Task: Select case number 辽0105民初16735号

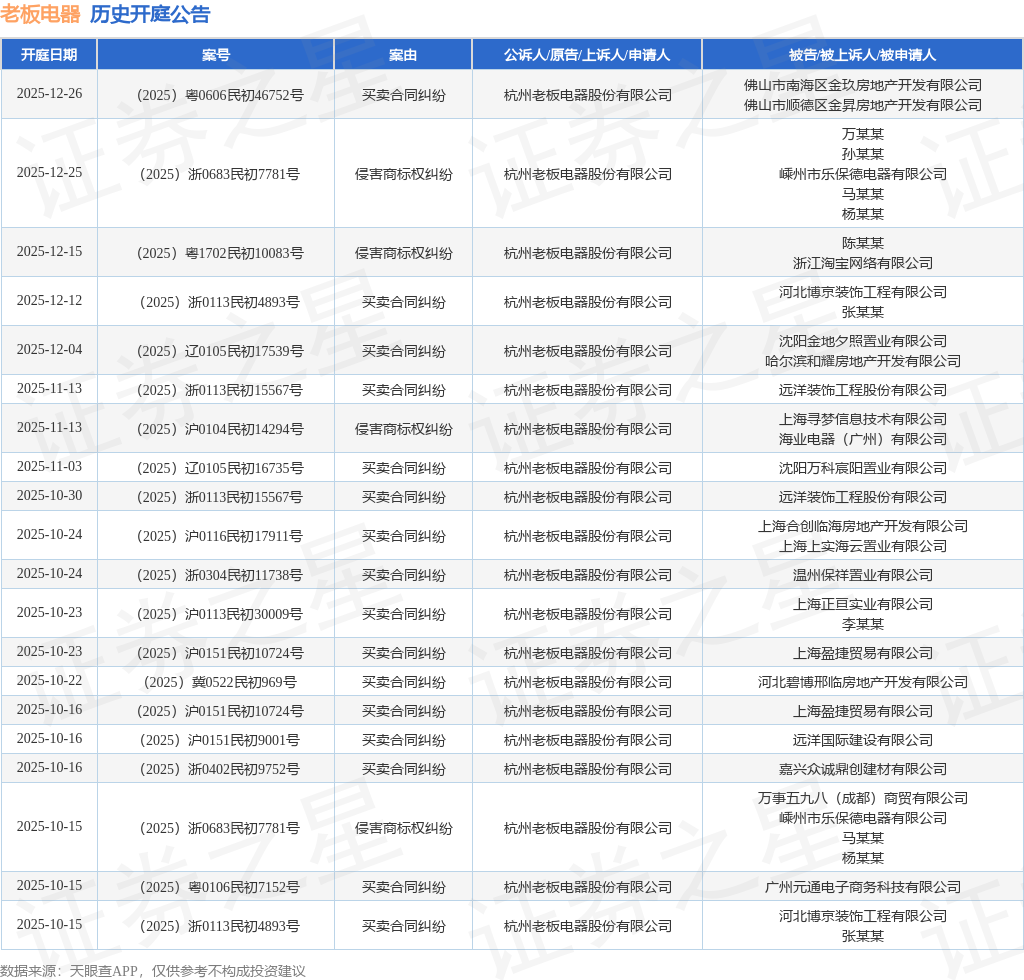Action: 244,468
